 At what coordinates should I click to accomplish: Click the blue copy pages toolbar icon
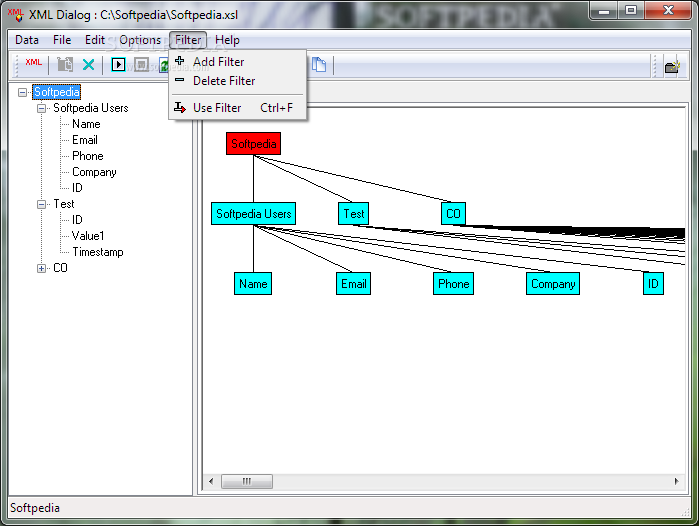tap(319, 65)
